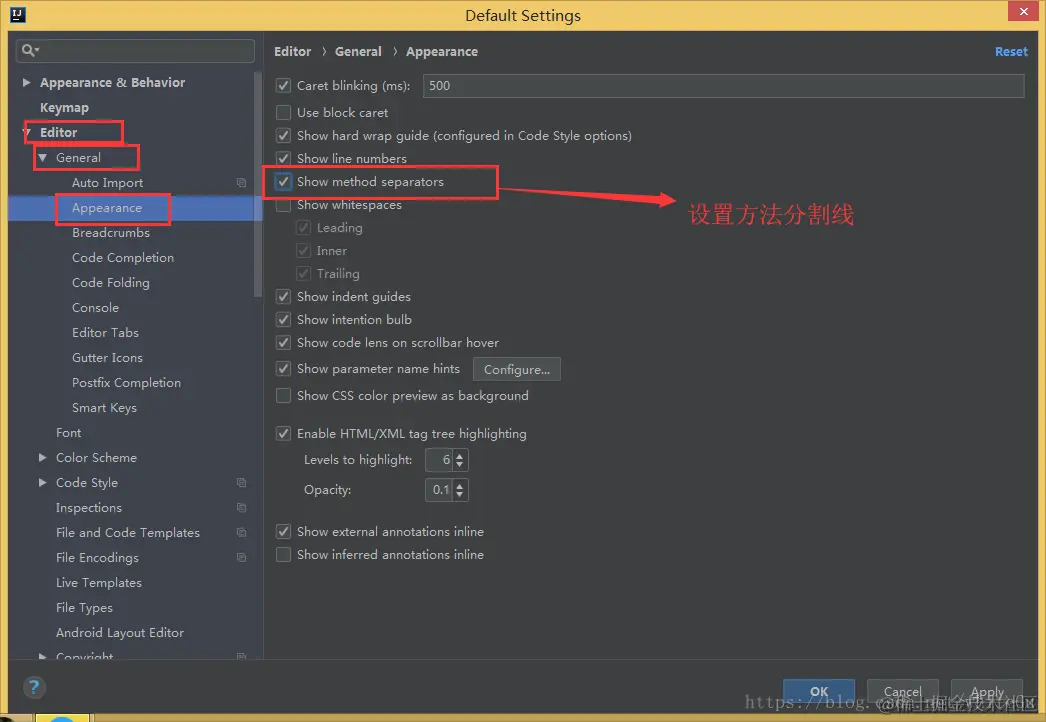
Task: Close the Default Settings dialog
Action: 1023,11
